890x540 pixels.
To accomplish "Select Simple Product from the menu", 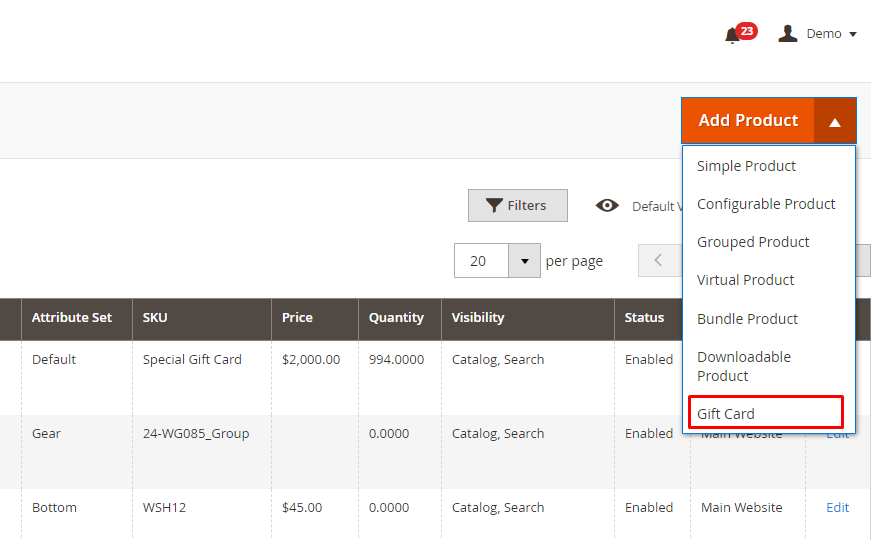I will [x=746, y=166].
